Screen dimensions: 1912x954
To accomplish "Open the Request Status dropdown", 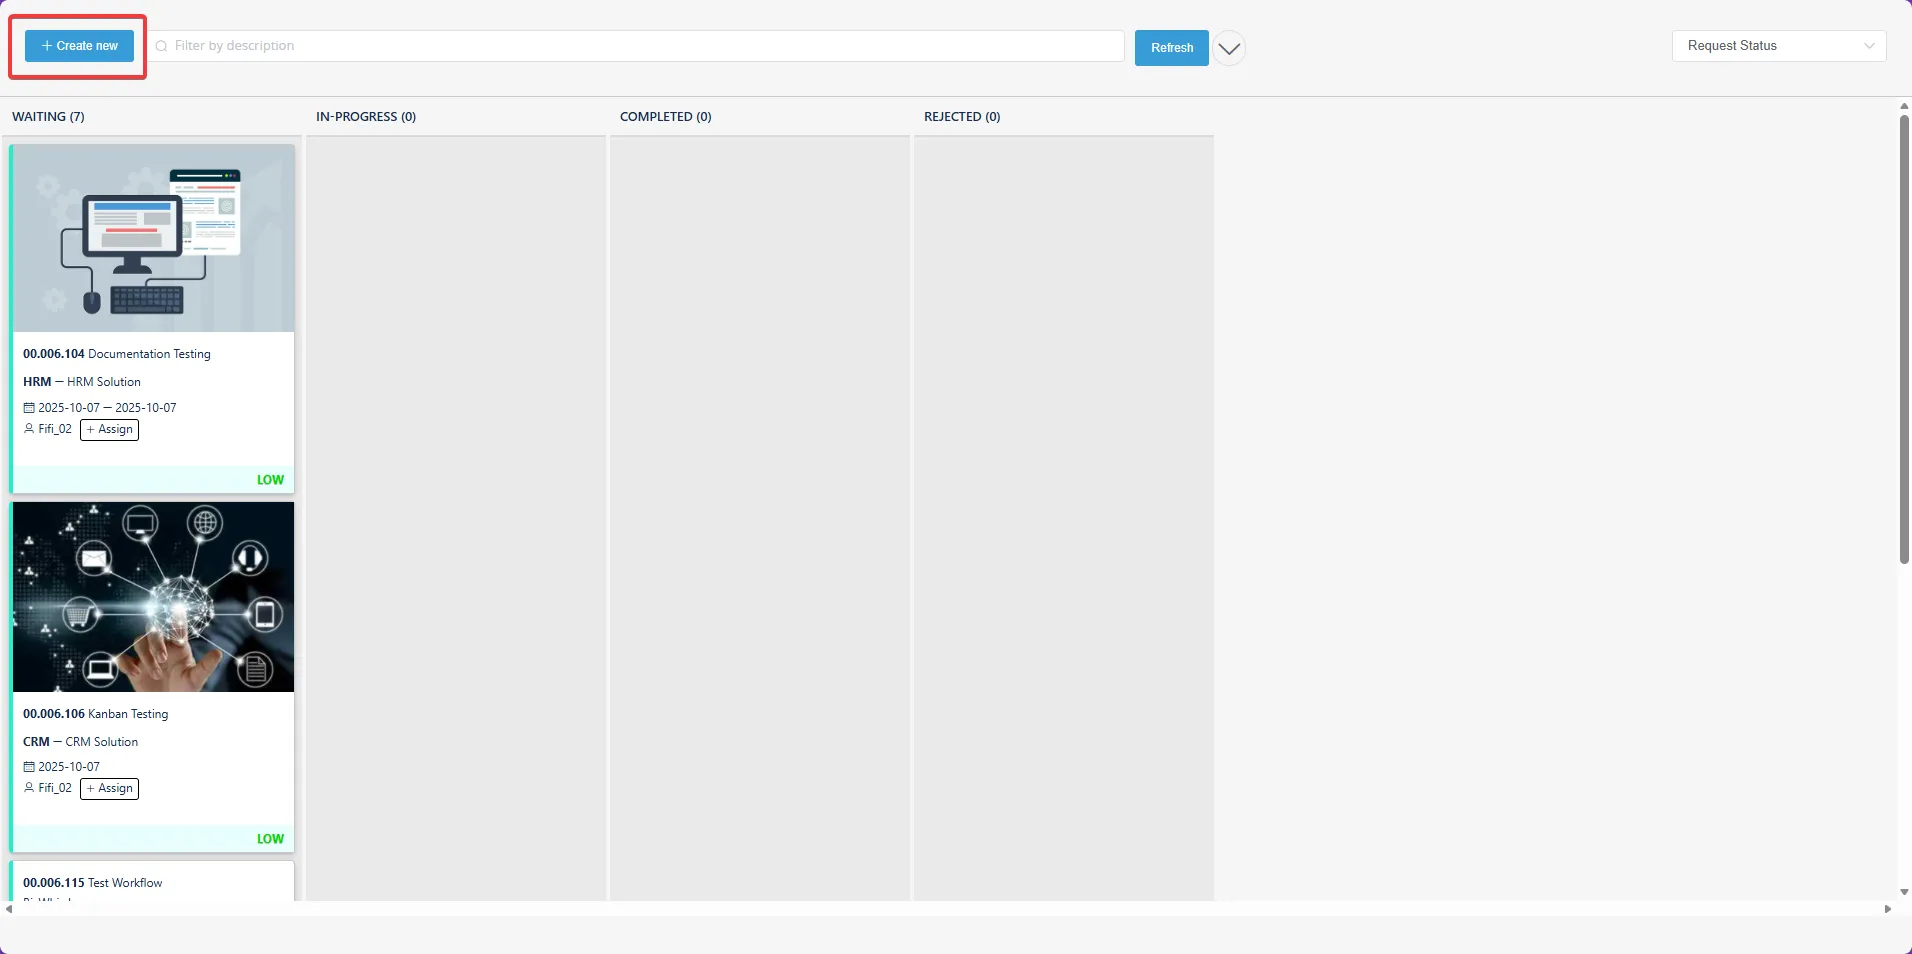I will (1779, 45).
